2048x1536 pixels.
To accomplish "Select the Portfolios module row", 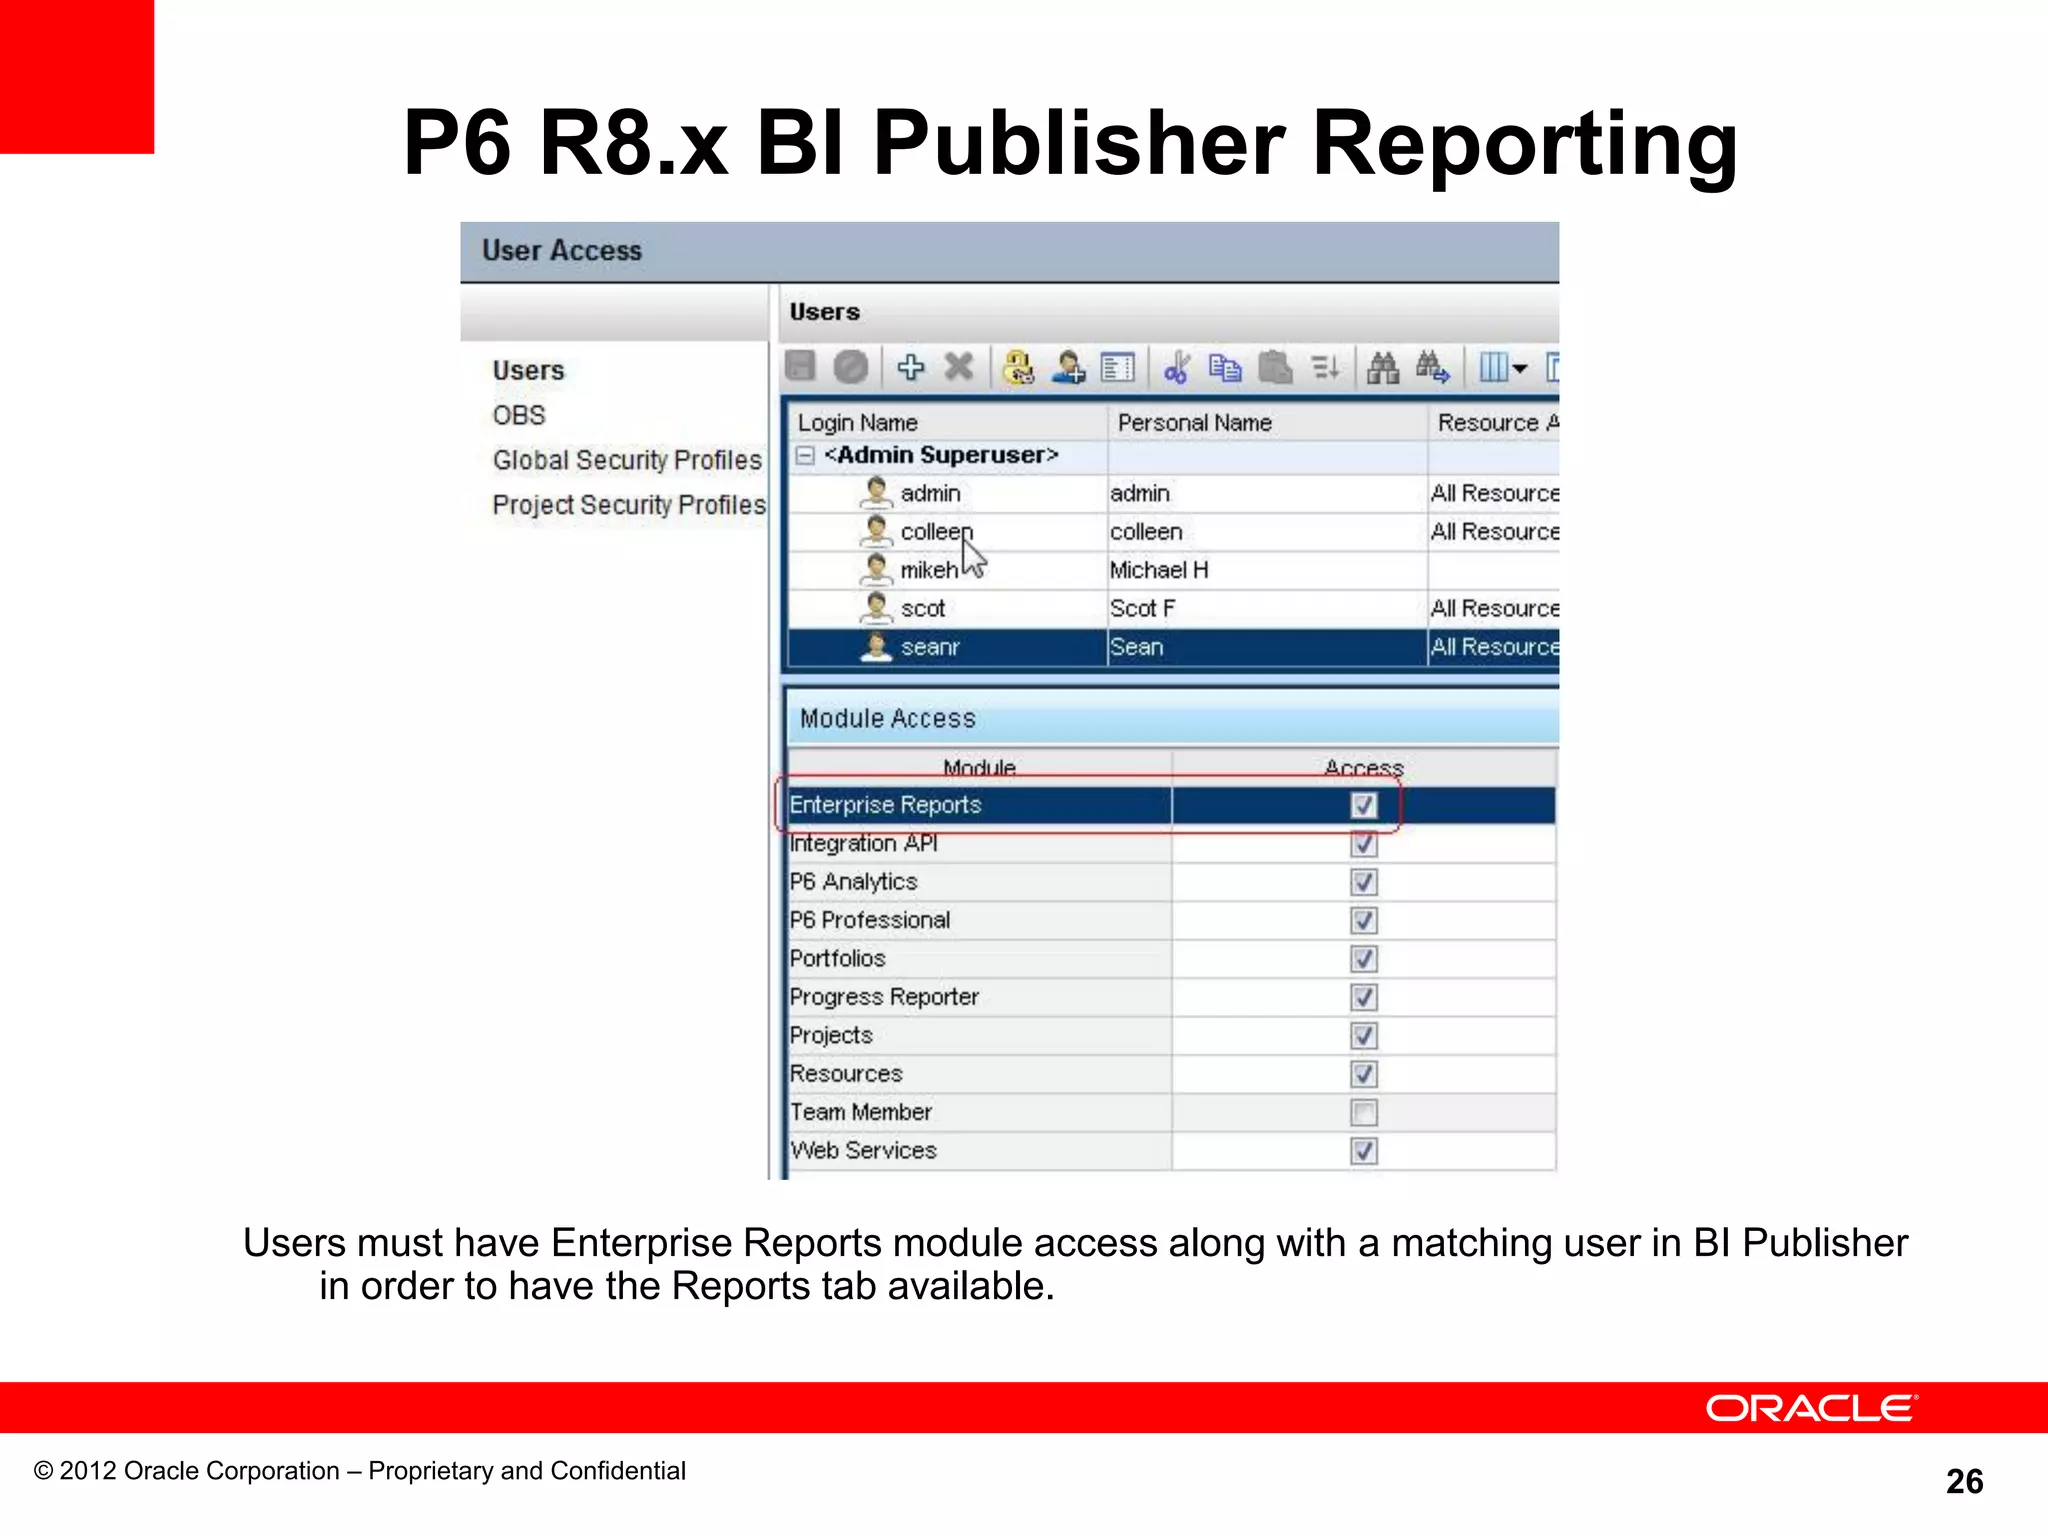I will tap(1172, 959).
